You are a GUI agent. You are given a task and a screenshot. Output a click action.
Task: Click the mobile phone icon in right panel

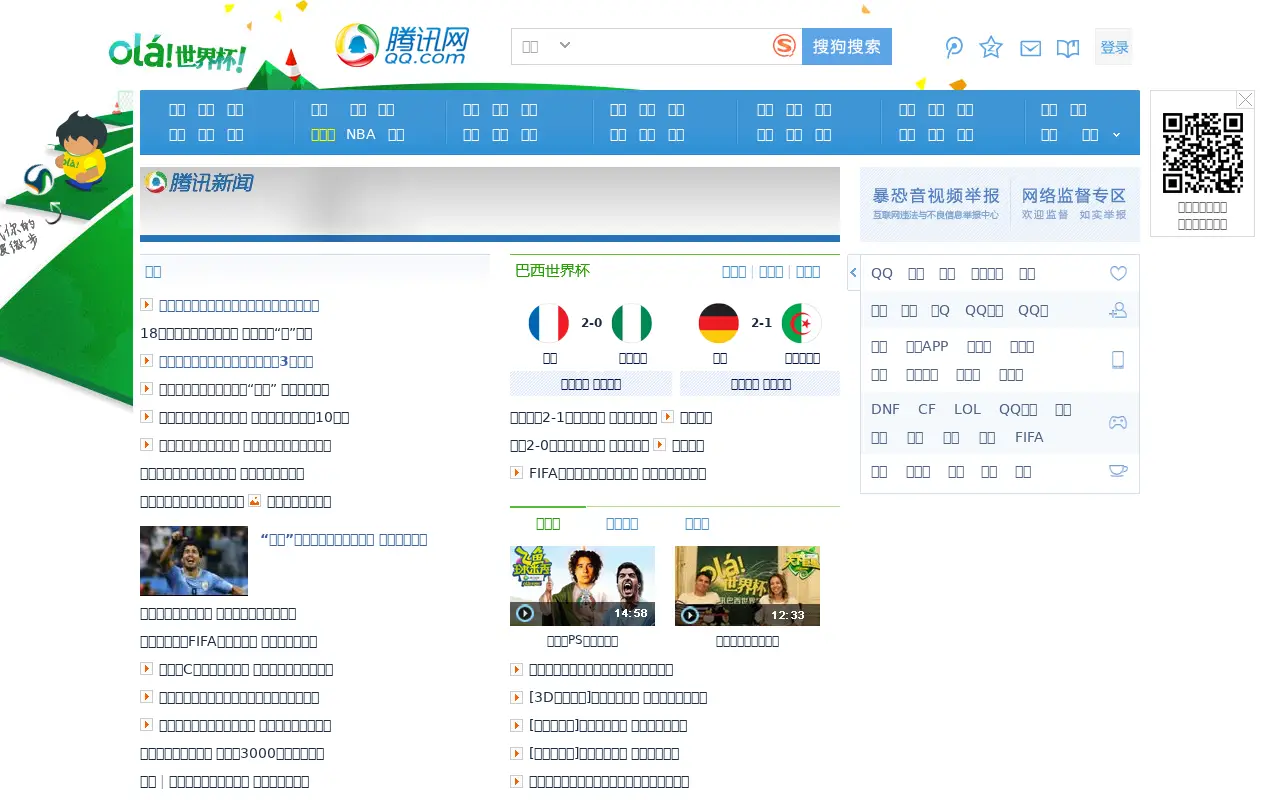tap(1118, 360)
